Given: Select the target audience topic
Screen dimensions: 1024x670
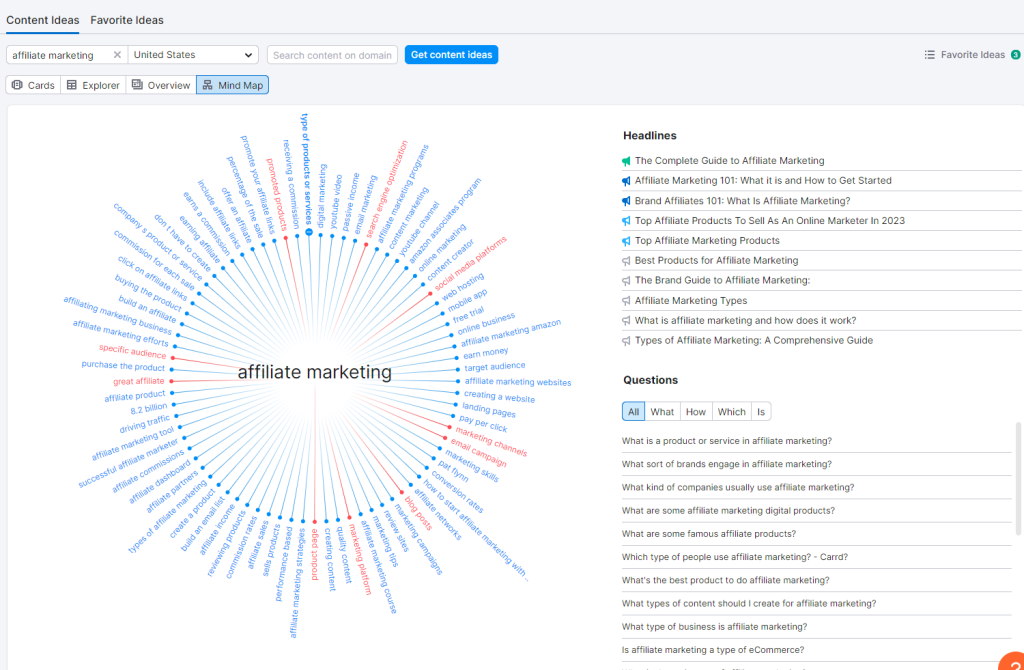Looking at the screenshot, I should click(x=494, y=368).
